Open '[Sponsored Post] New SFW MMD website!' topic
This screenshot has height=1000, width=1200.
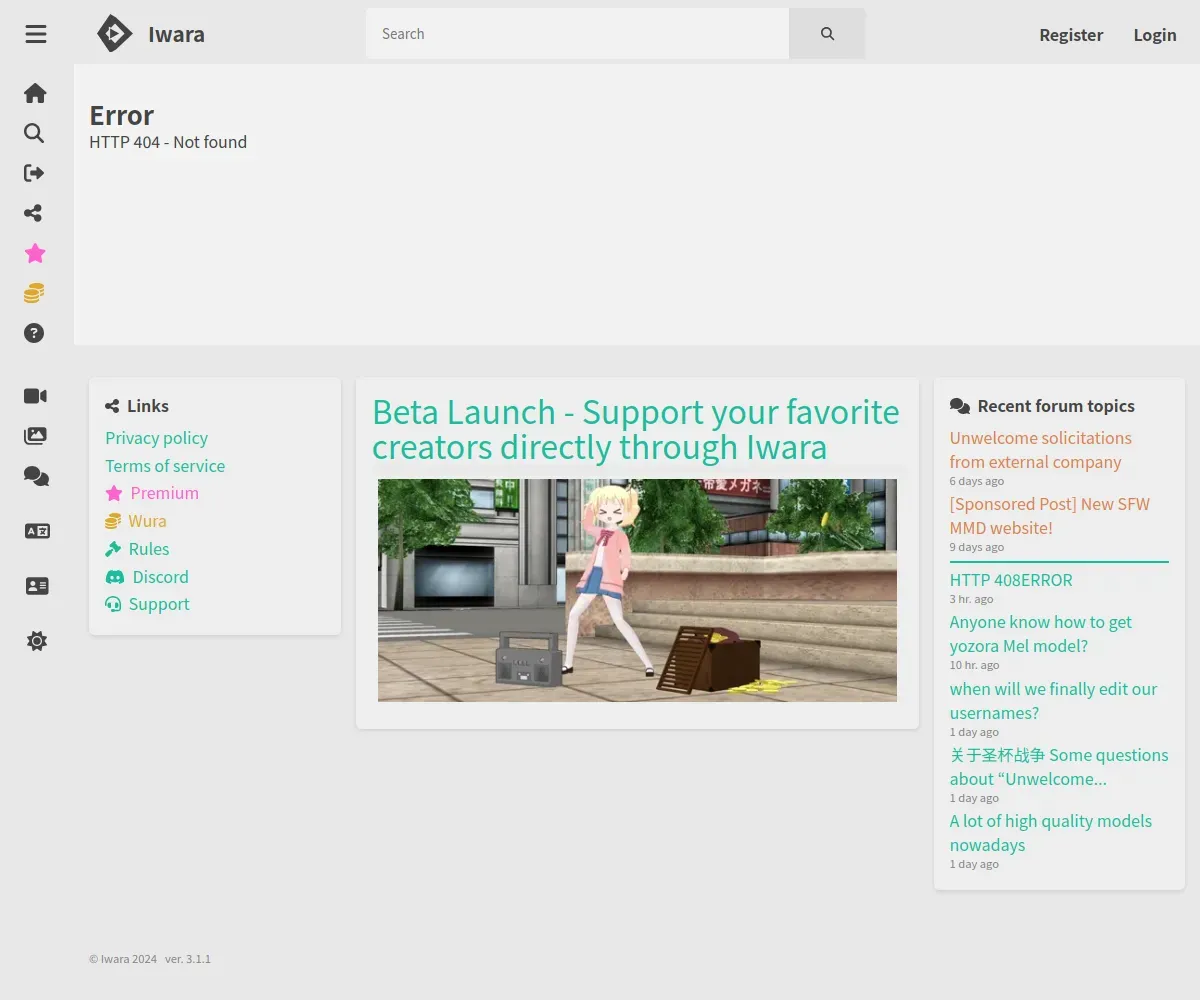point(1050,516)
